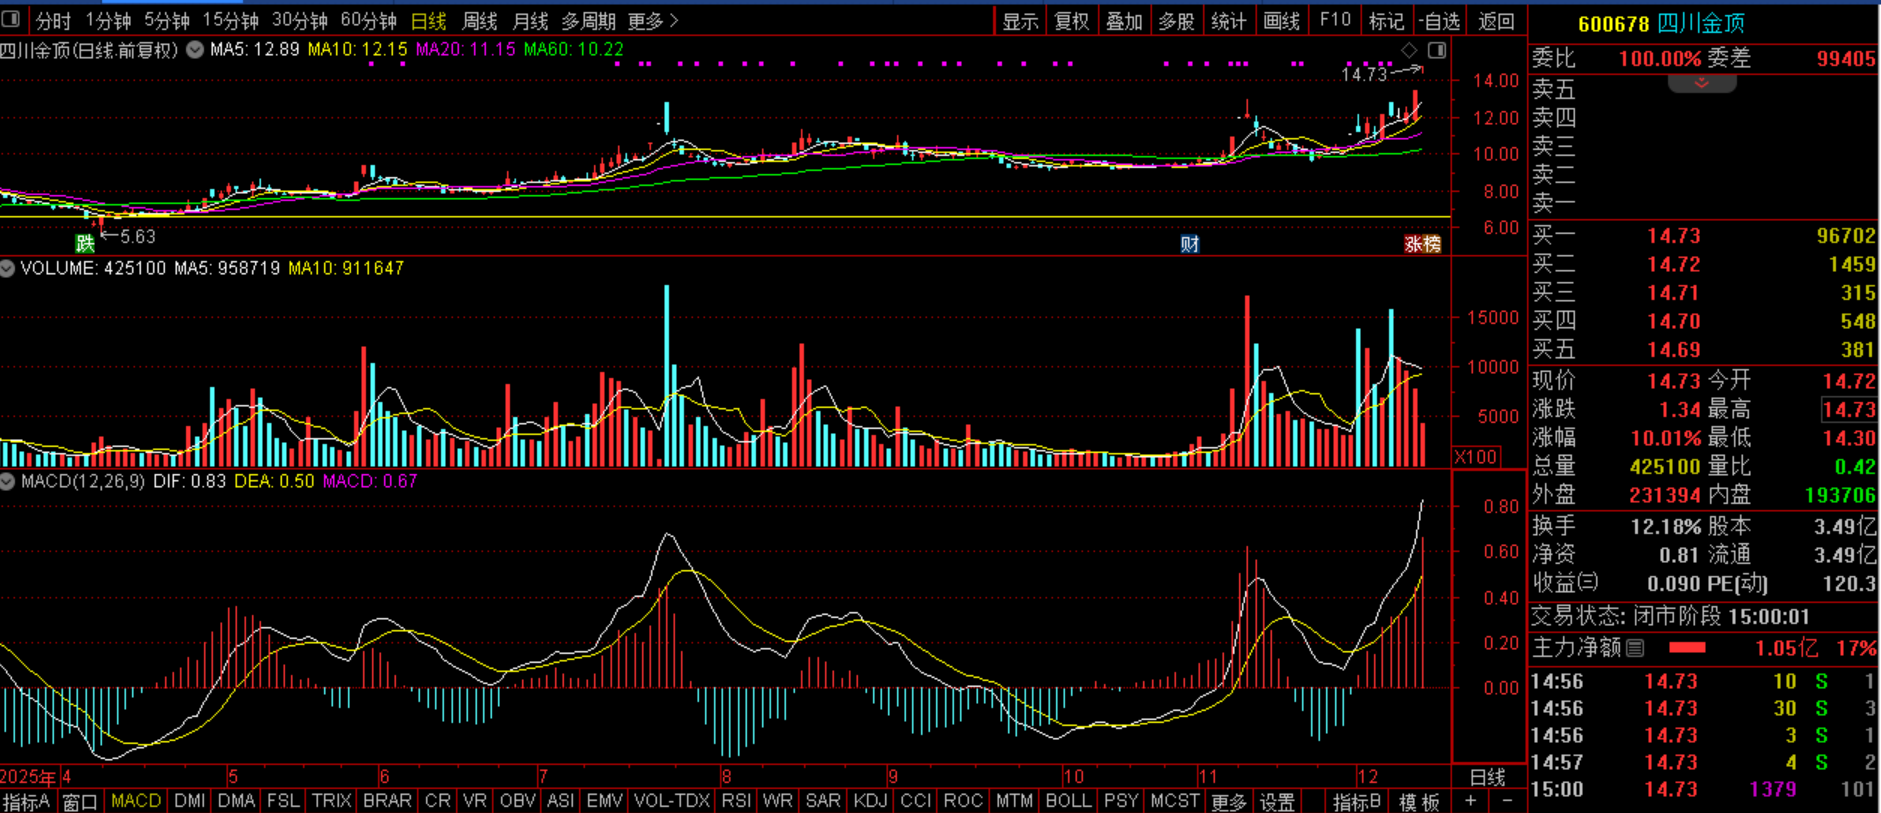The height and width of the screenshot is (813, 1881).
Task: Open the 显示 display options menu
Action: tap(1019, 21)
